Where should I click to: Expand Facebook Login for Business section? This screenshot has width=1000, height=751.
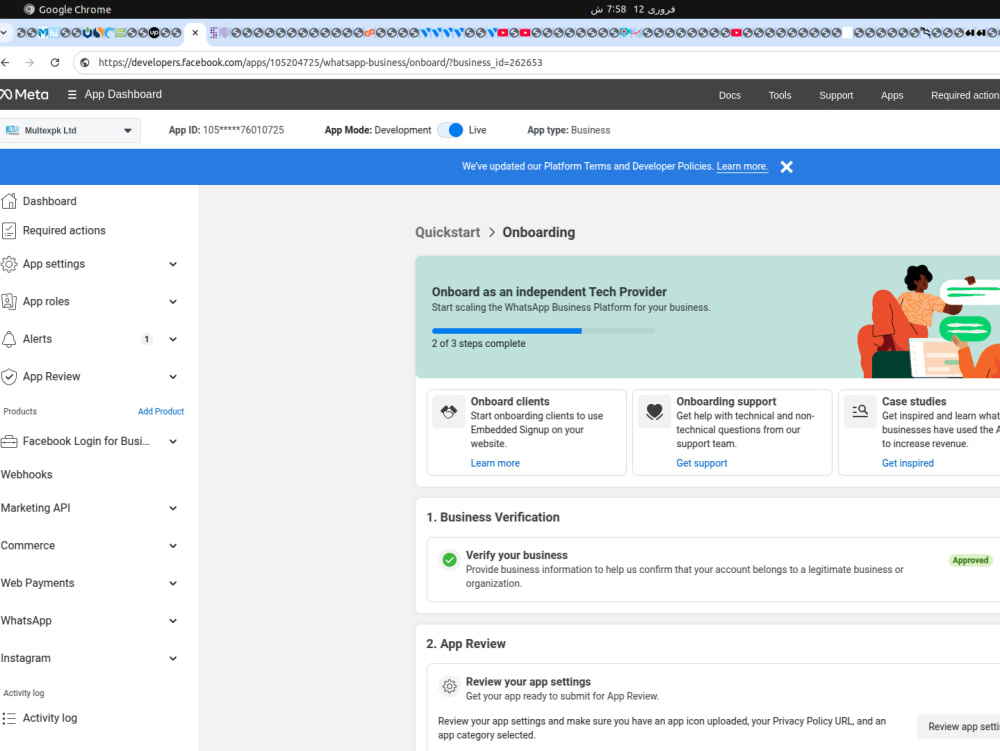pyautogui.click(x=173, y=441)
